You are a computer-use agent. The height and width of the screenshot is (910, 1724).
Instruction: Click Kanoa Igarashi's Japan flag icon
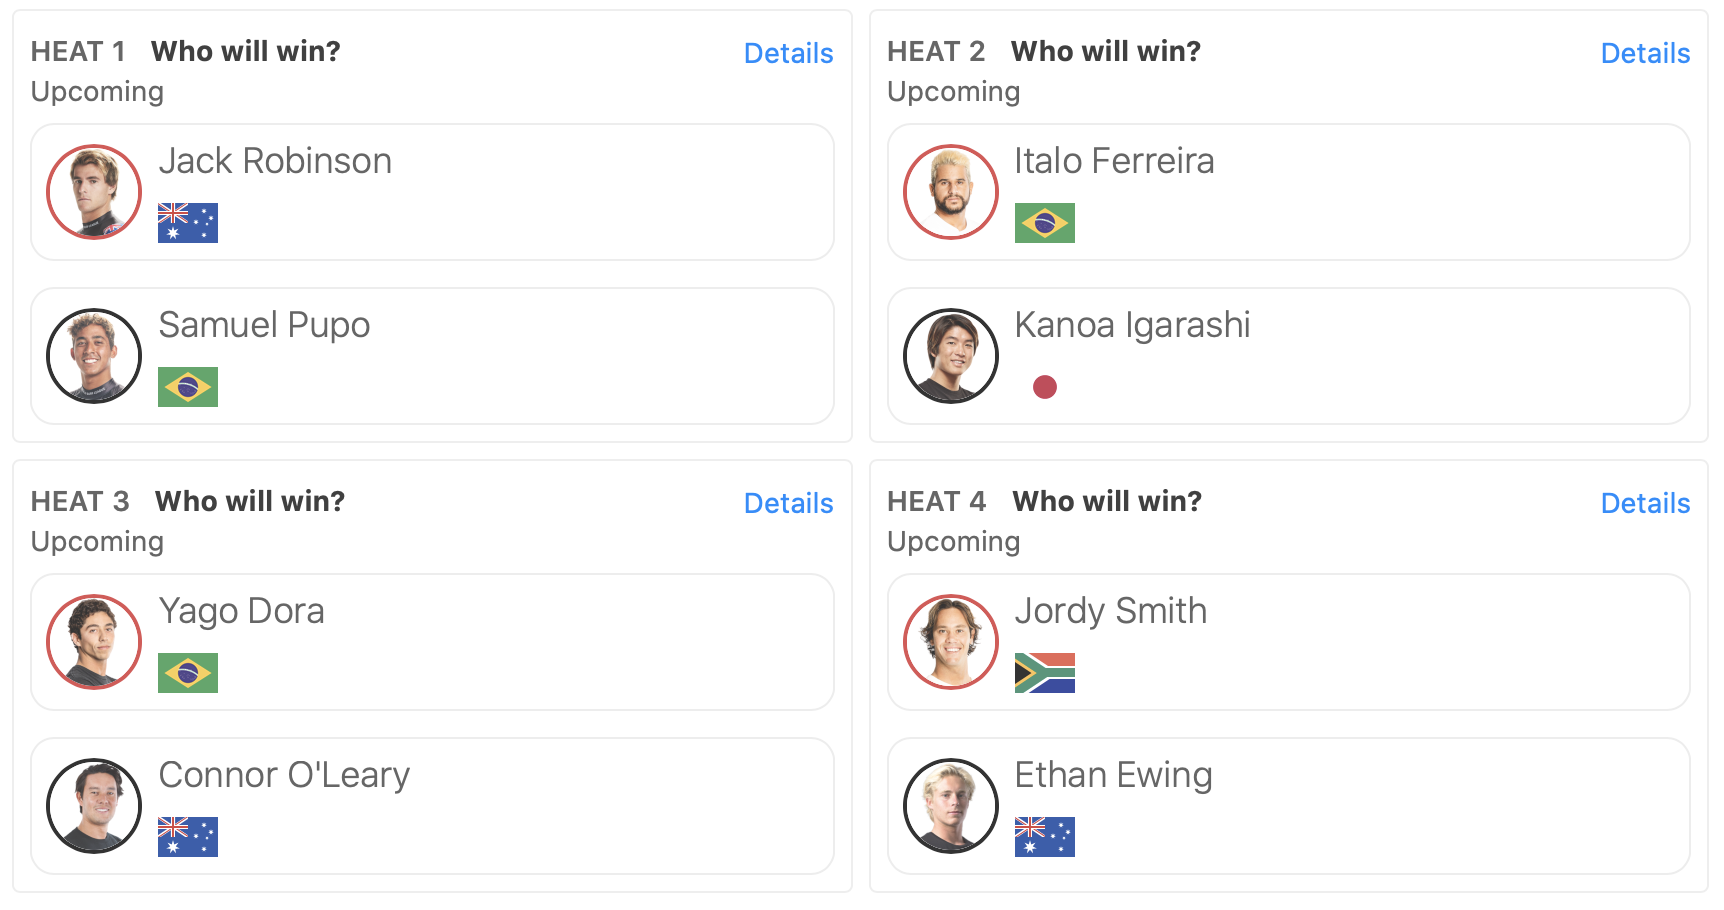coord(1044,387)
